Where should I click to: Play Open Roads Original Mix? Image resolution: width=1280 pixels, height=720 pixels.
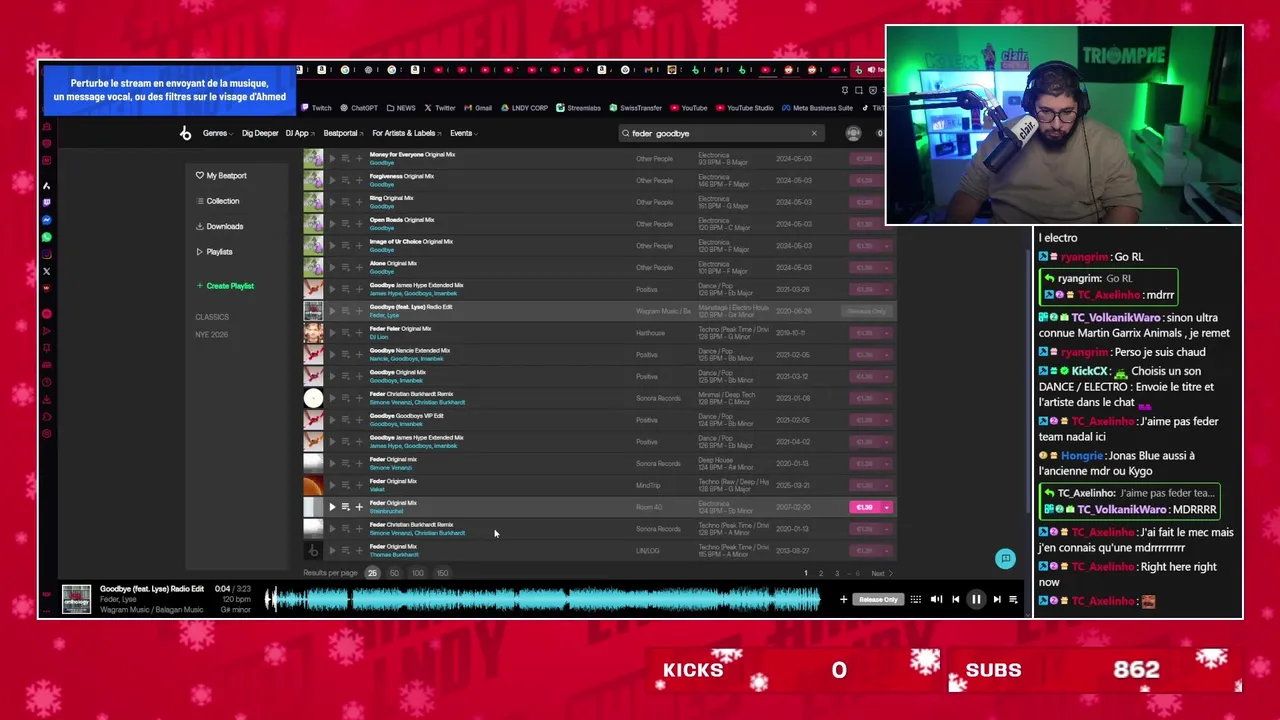333,224
